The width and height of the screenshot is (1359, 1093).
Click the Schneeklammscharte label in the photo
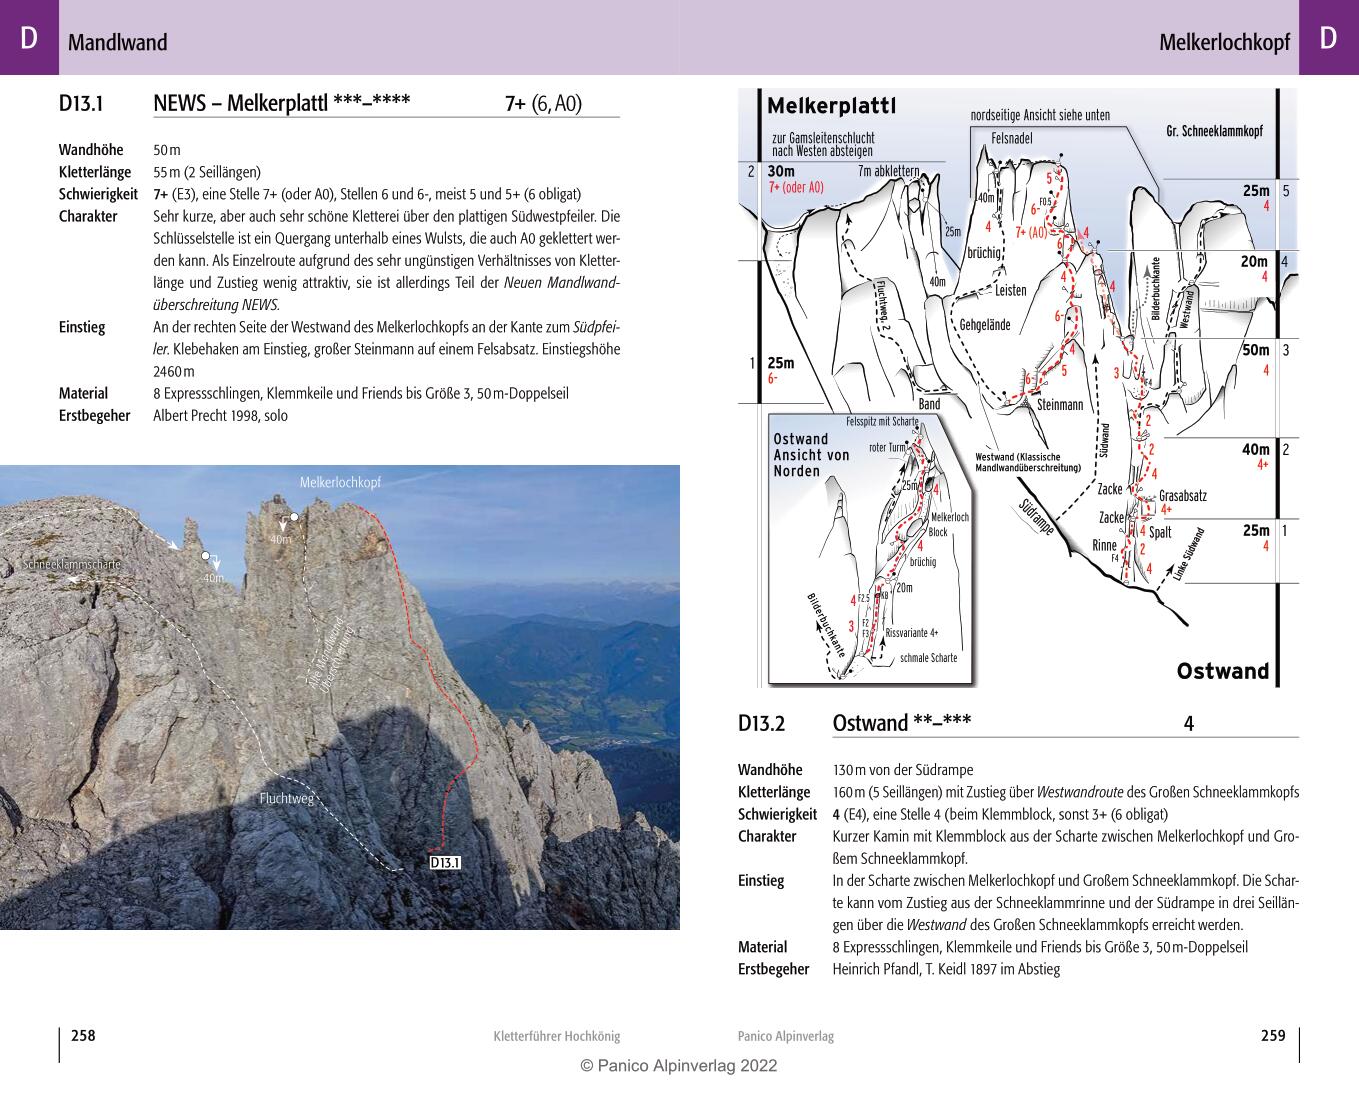[x=71, y=565]
